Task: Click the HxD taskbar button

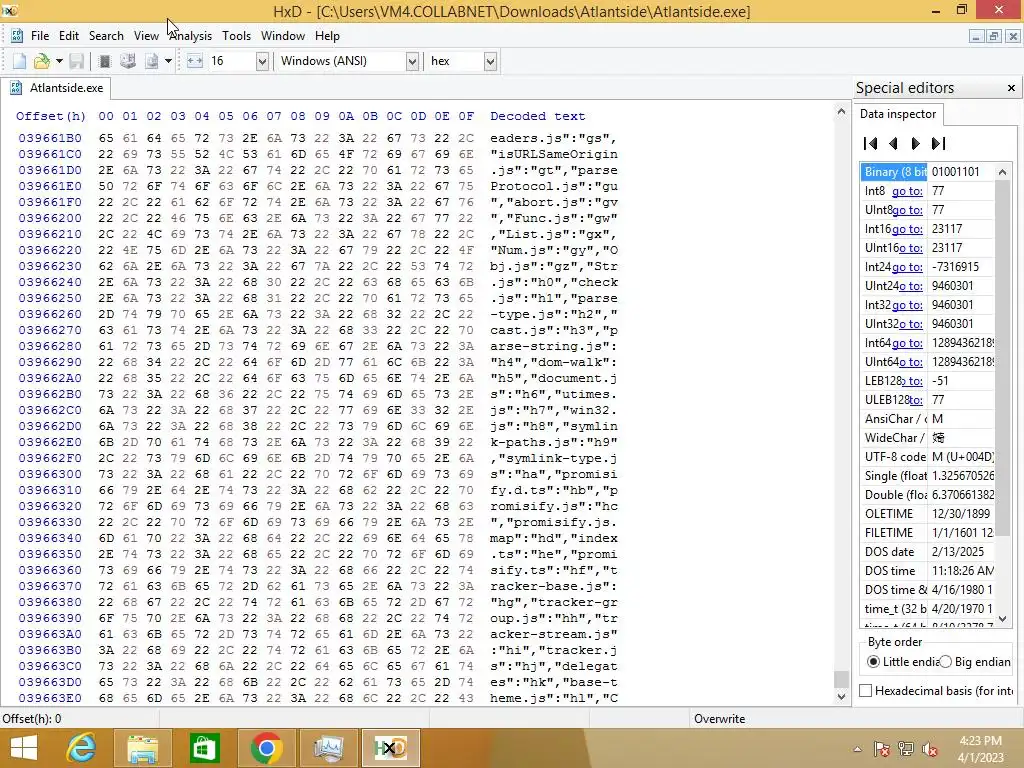Action: (389, 748)
